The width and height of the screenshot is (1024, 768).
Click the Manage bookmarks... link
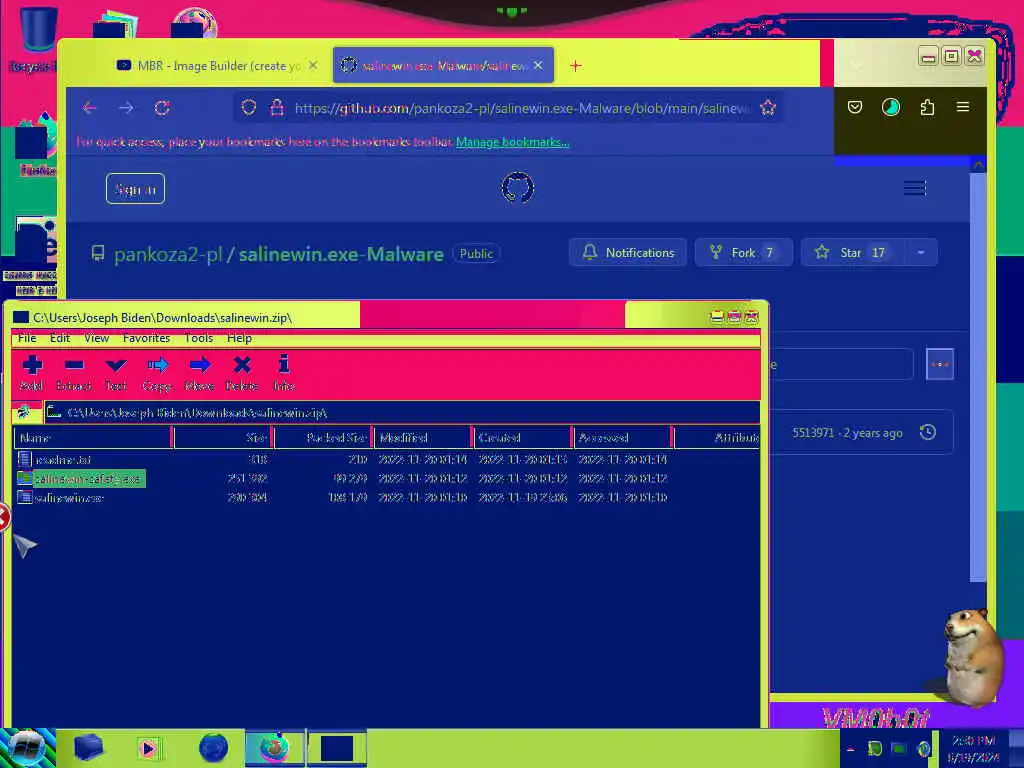pos(513,142)
